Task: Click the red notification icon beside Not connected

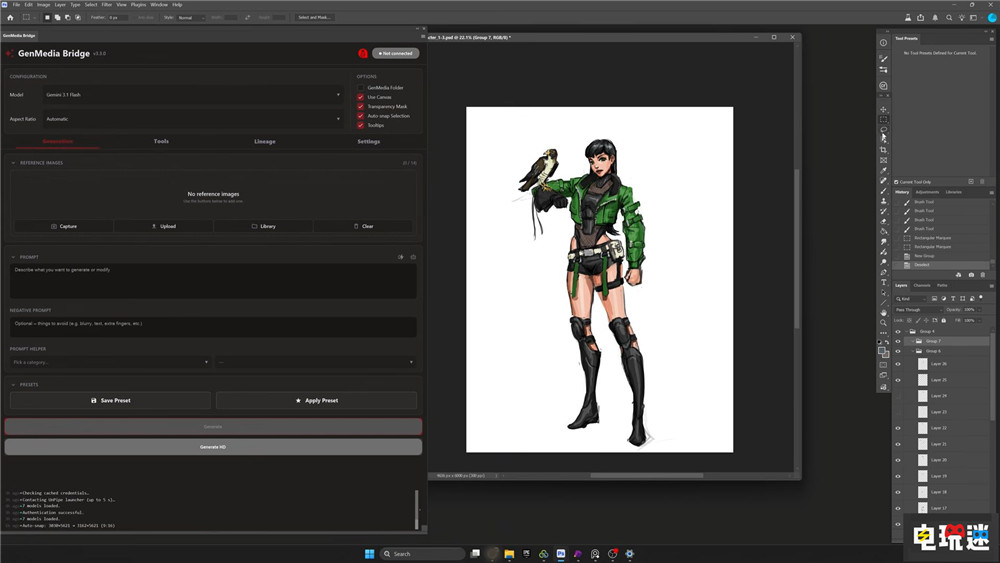Action: pos(363,54)
